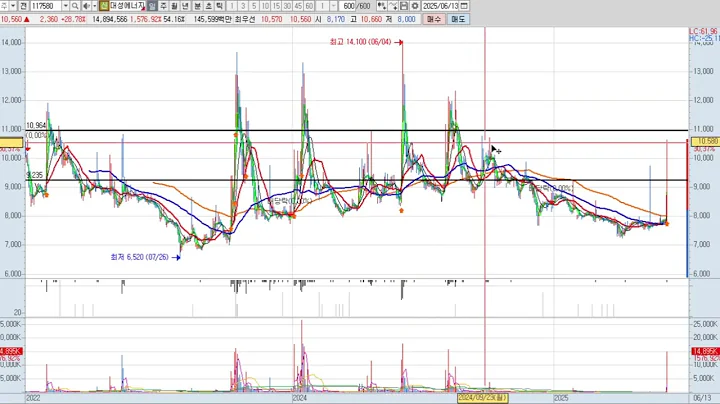Choose the 45 interval button
Viewport: 720px width, 404px height.
coord(298,6)
